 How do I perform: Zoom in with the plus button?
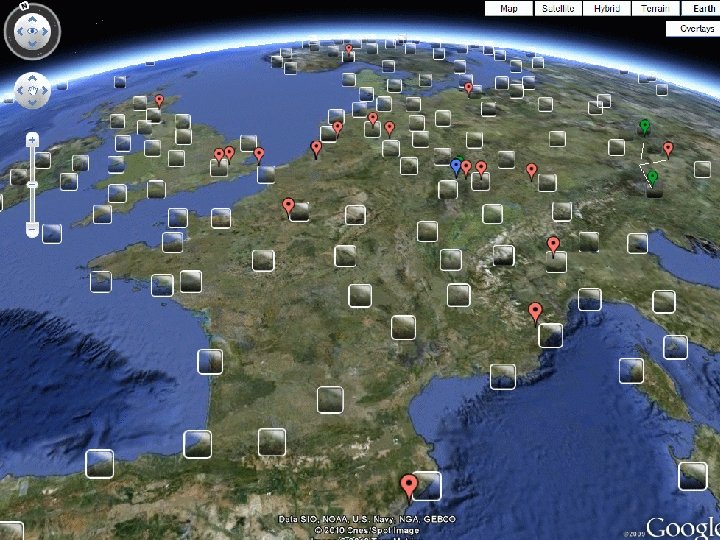pos(32,140)
